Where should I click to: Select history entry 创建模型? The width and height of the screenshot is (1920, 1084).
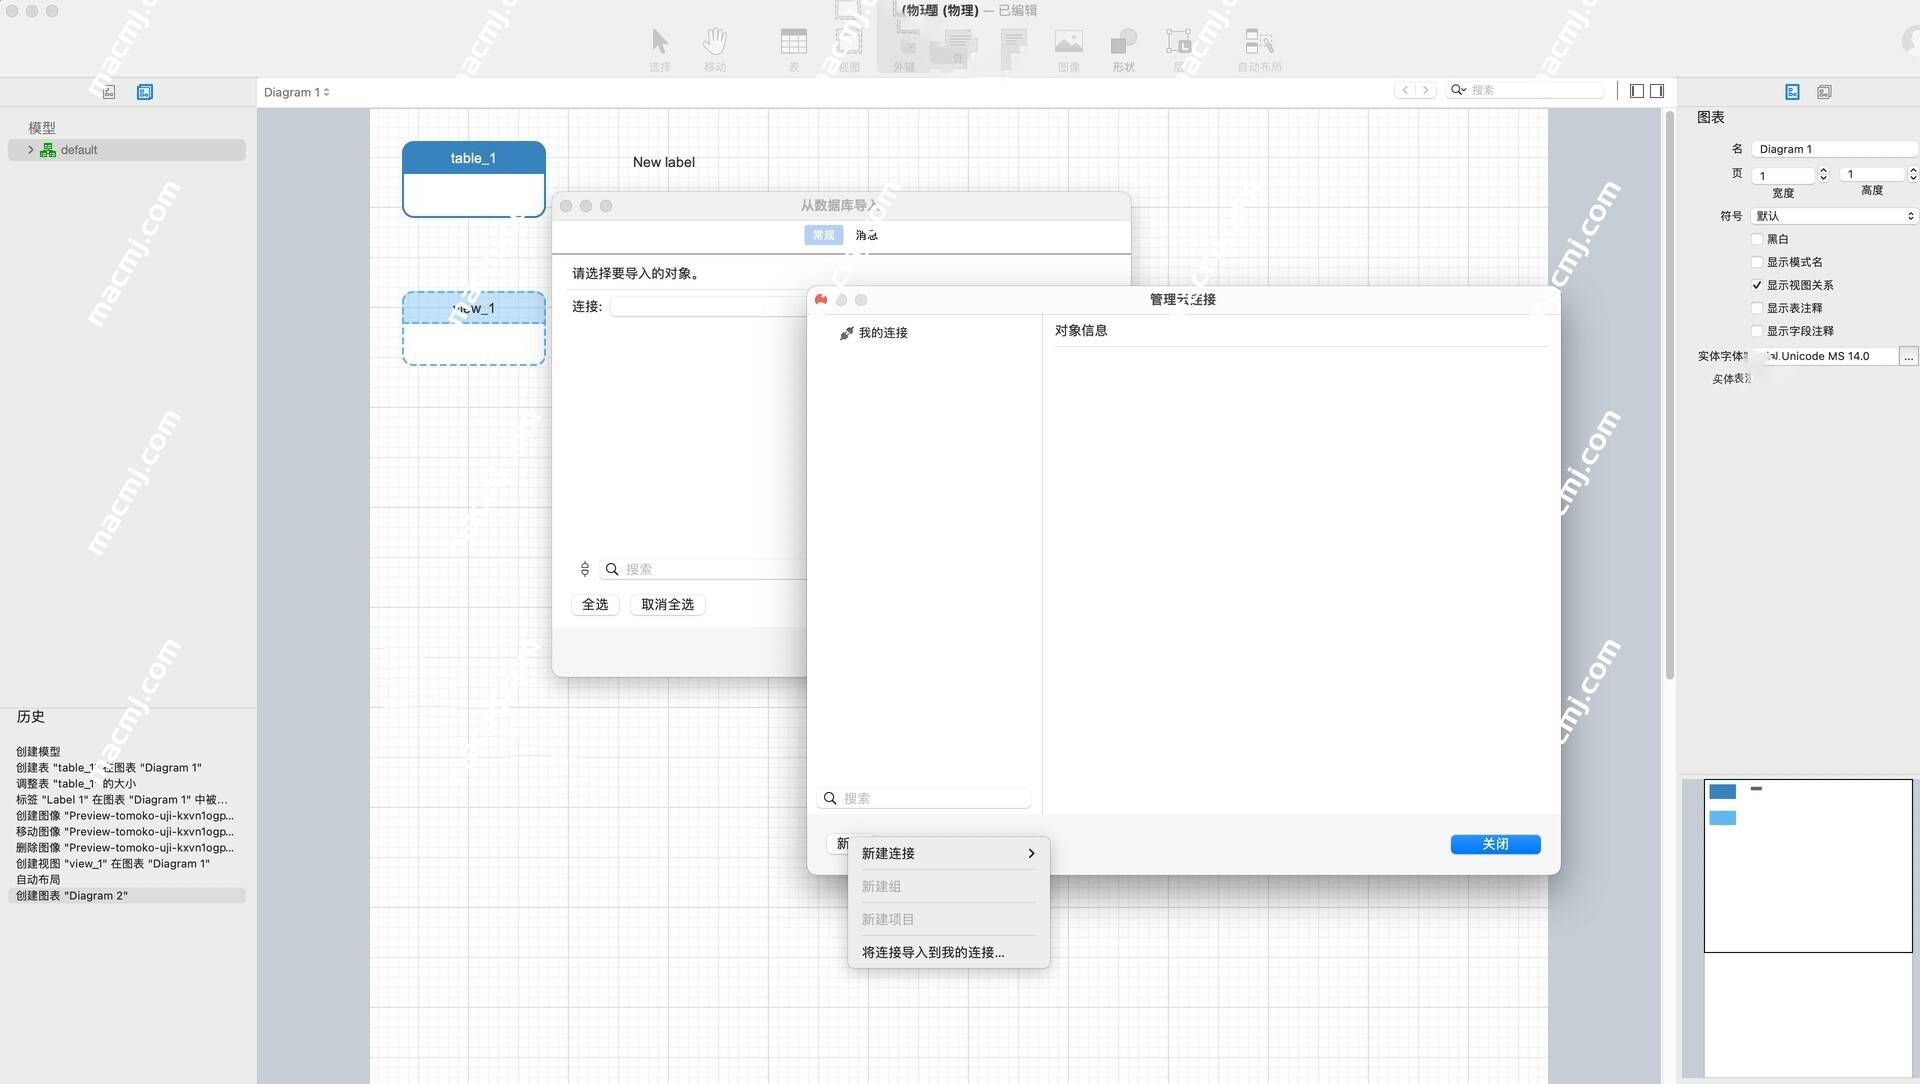[x=38, y=752]
